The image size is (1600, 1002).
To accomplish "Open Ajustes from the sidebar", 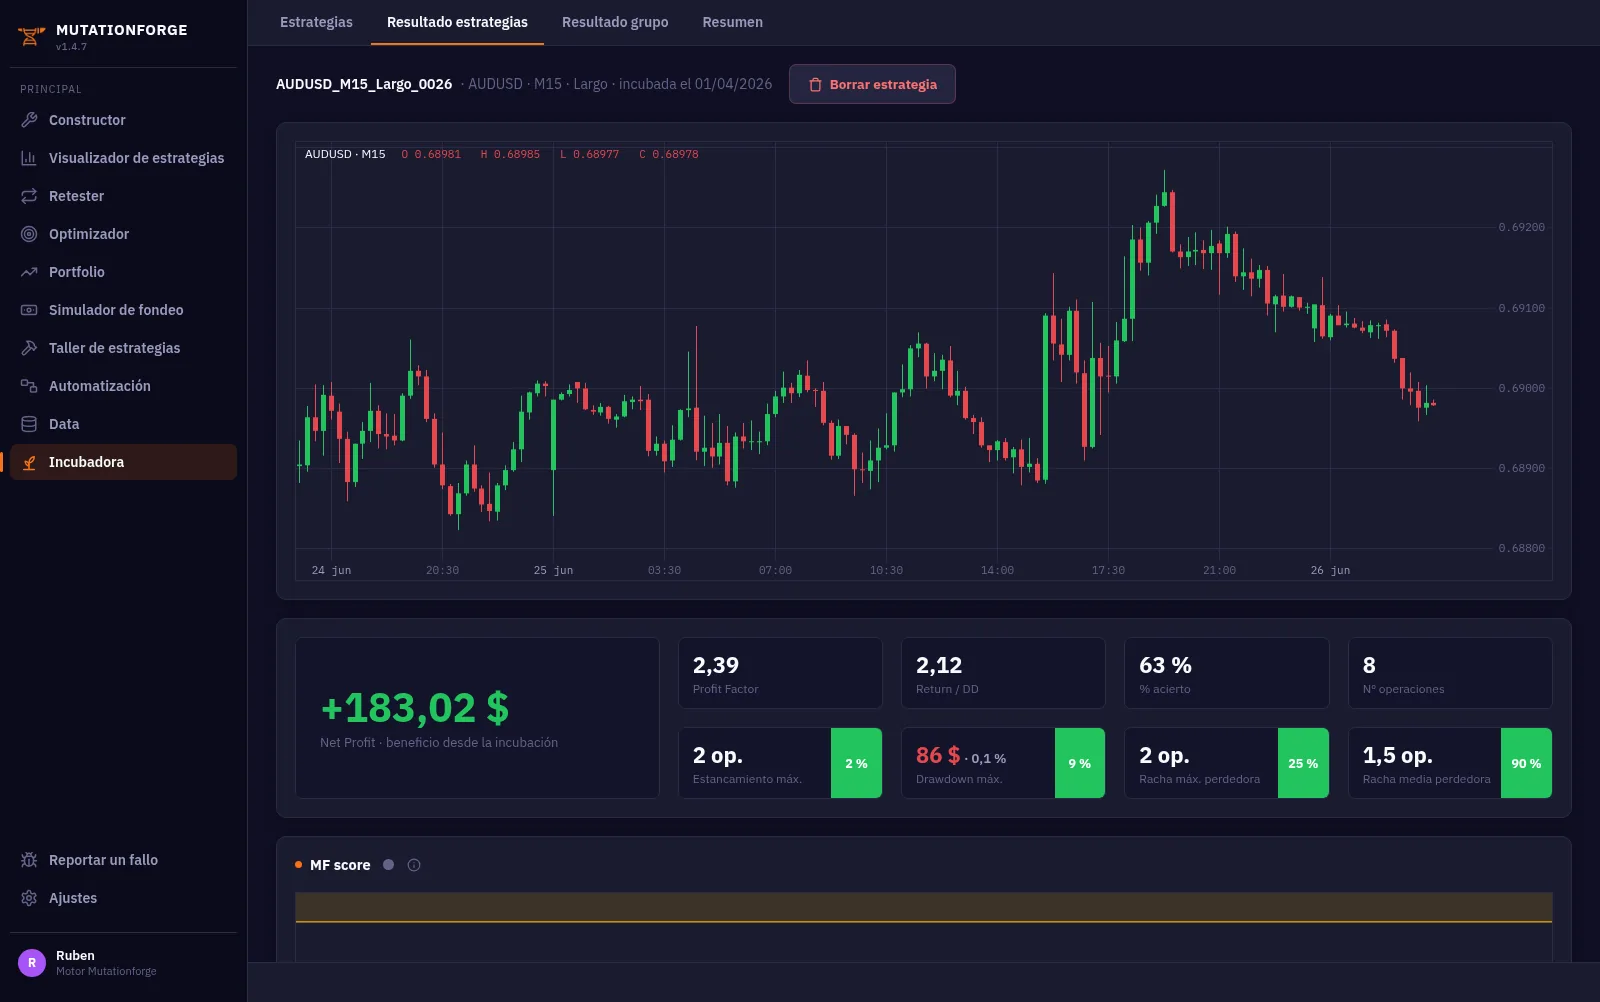I will (123, 898).
